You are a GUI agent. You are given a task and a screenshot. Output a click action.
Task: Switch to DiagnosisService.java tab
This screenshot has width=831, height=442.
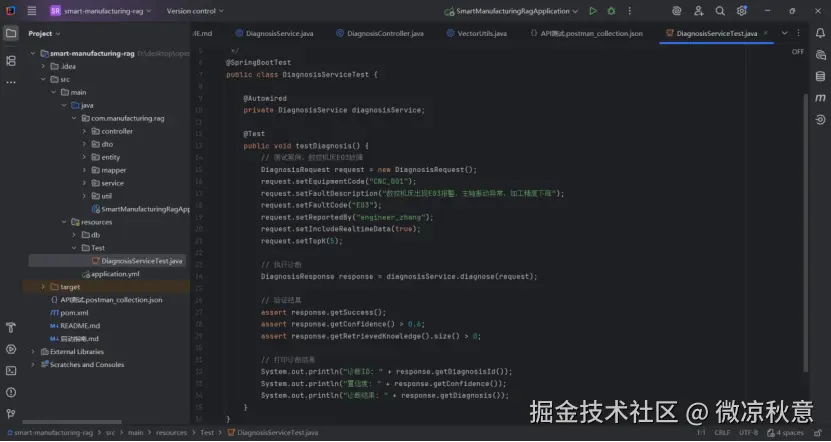click(274, 33)
